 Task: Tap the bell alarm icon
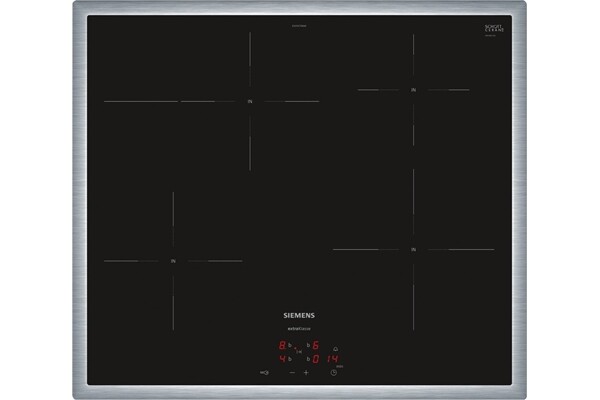pos(336,349)
